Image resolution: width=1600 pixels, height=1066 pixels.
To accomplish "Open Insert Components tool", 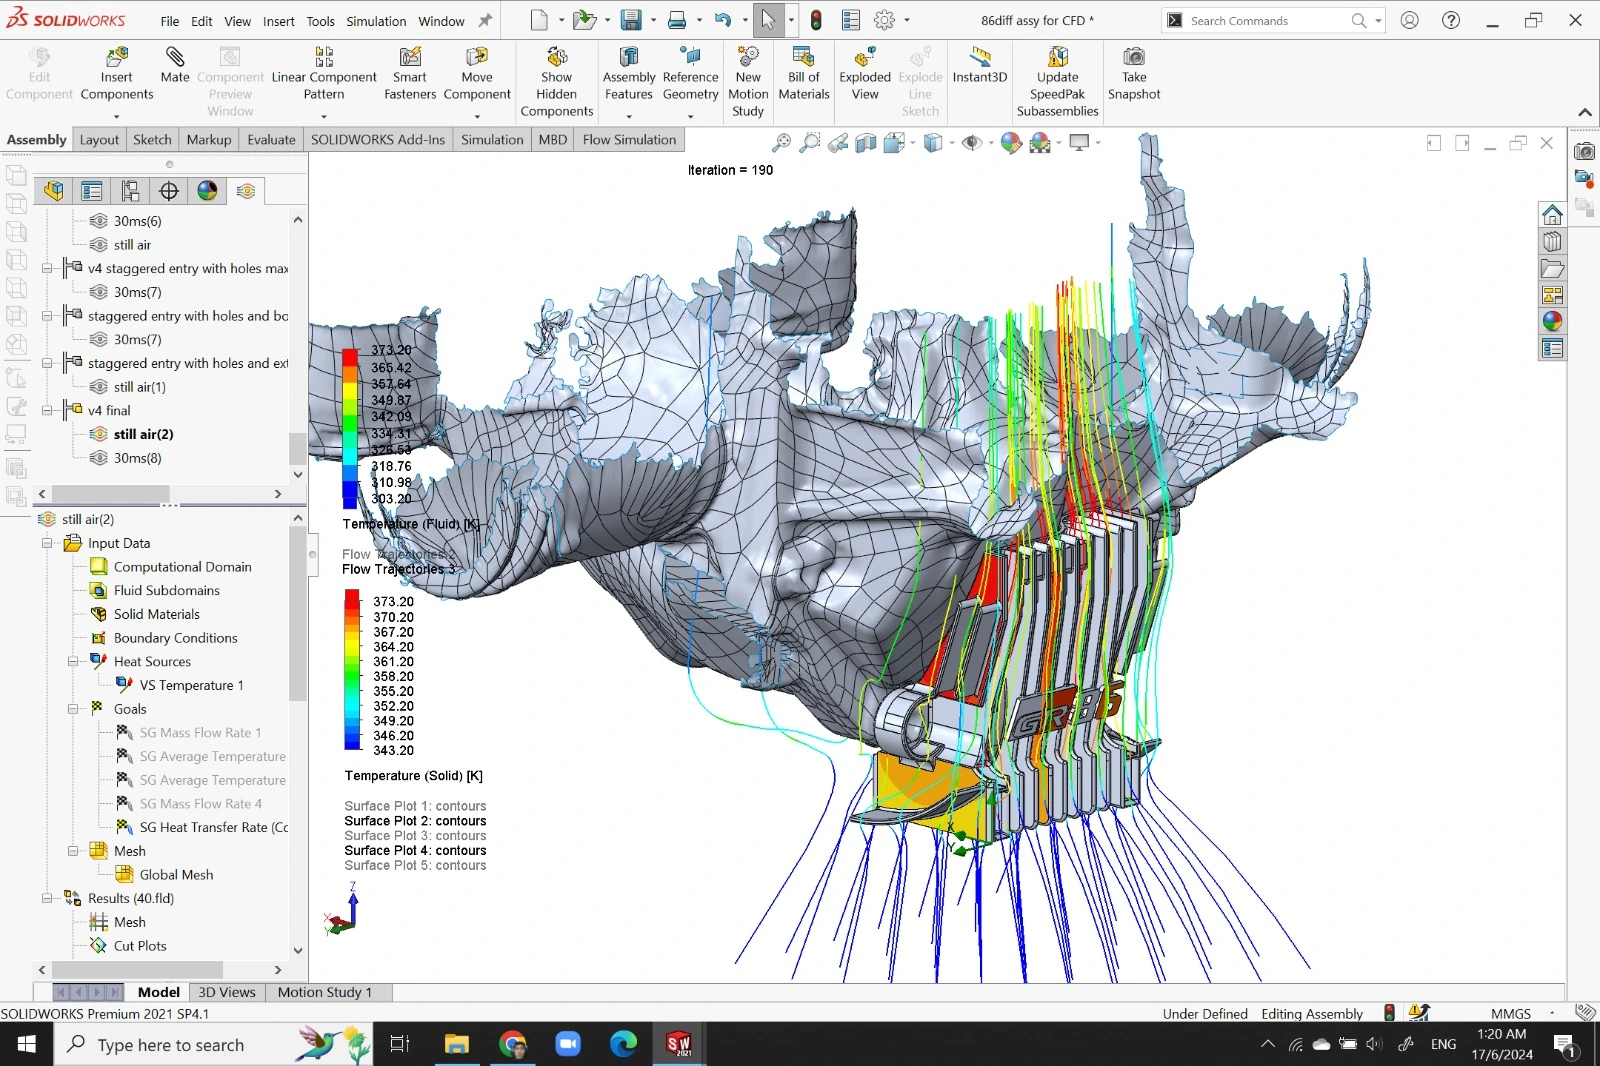I will 117,74.
